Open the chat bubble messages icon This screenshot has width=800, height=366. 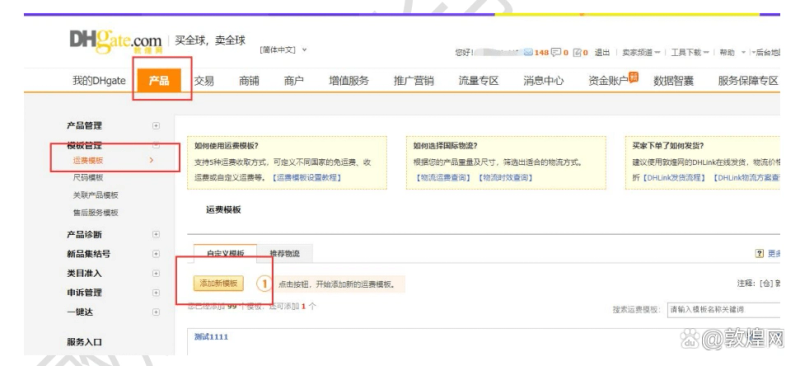tap(556, 53)
